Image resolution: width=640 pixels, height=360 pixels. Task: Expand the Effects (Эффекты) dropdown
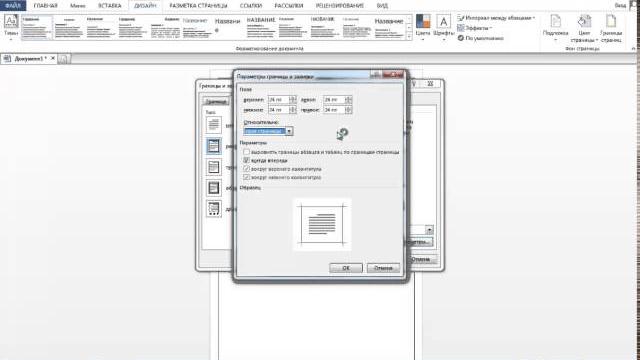coord(475,28)
